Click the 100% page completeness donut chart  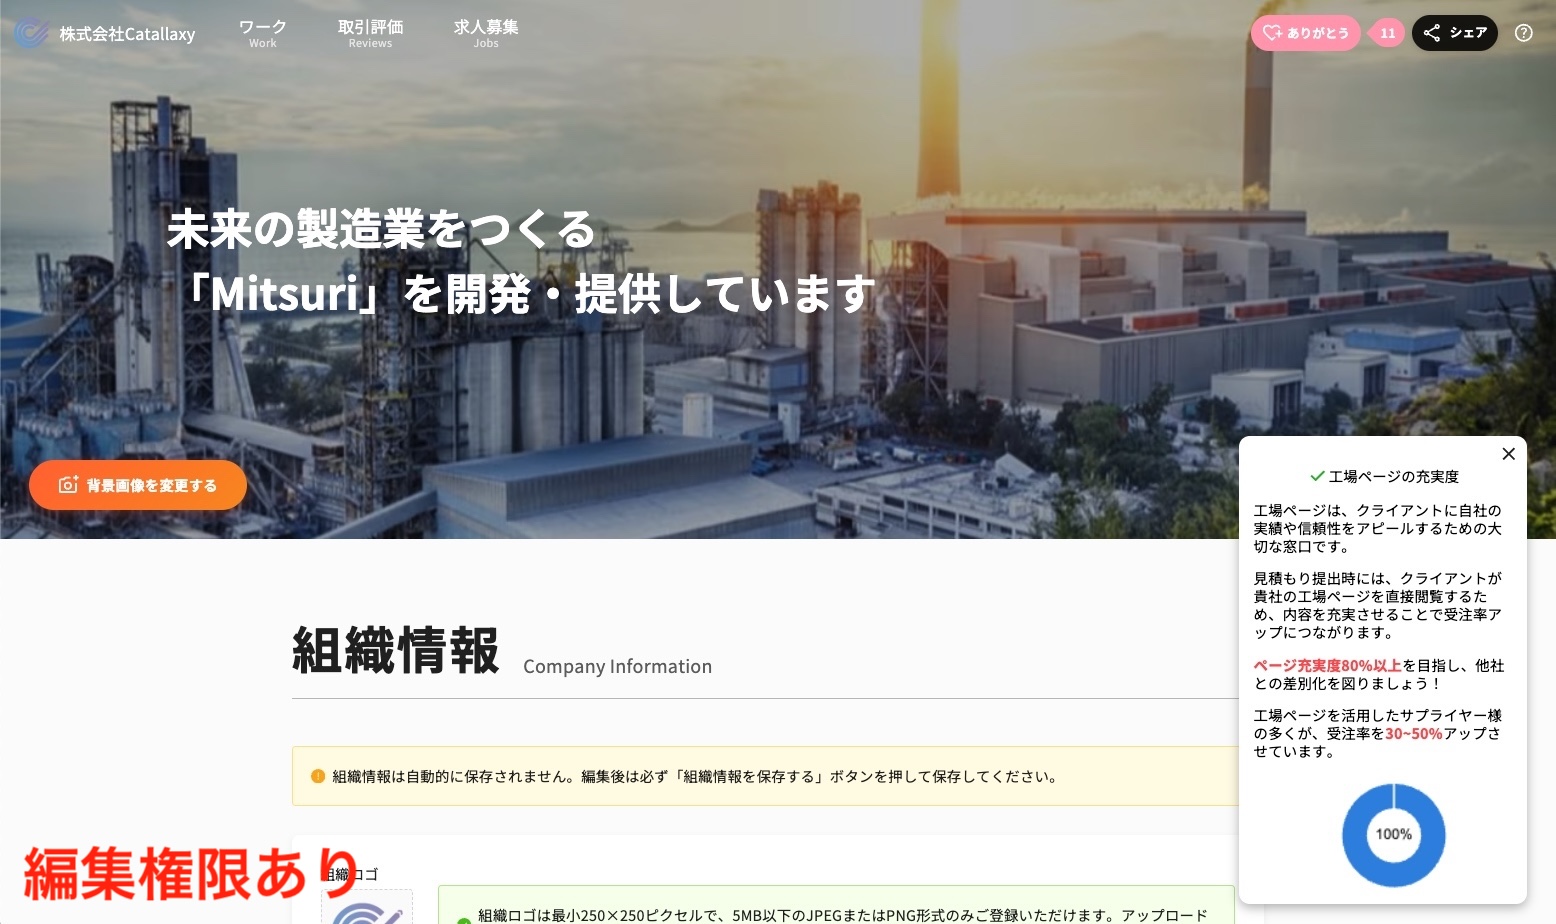click(x=1393, y=835)
